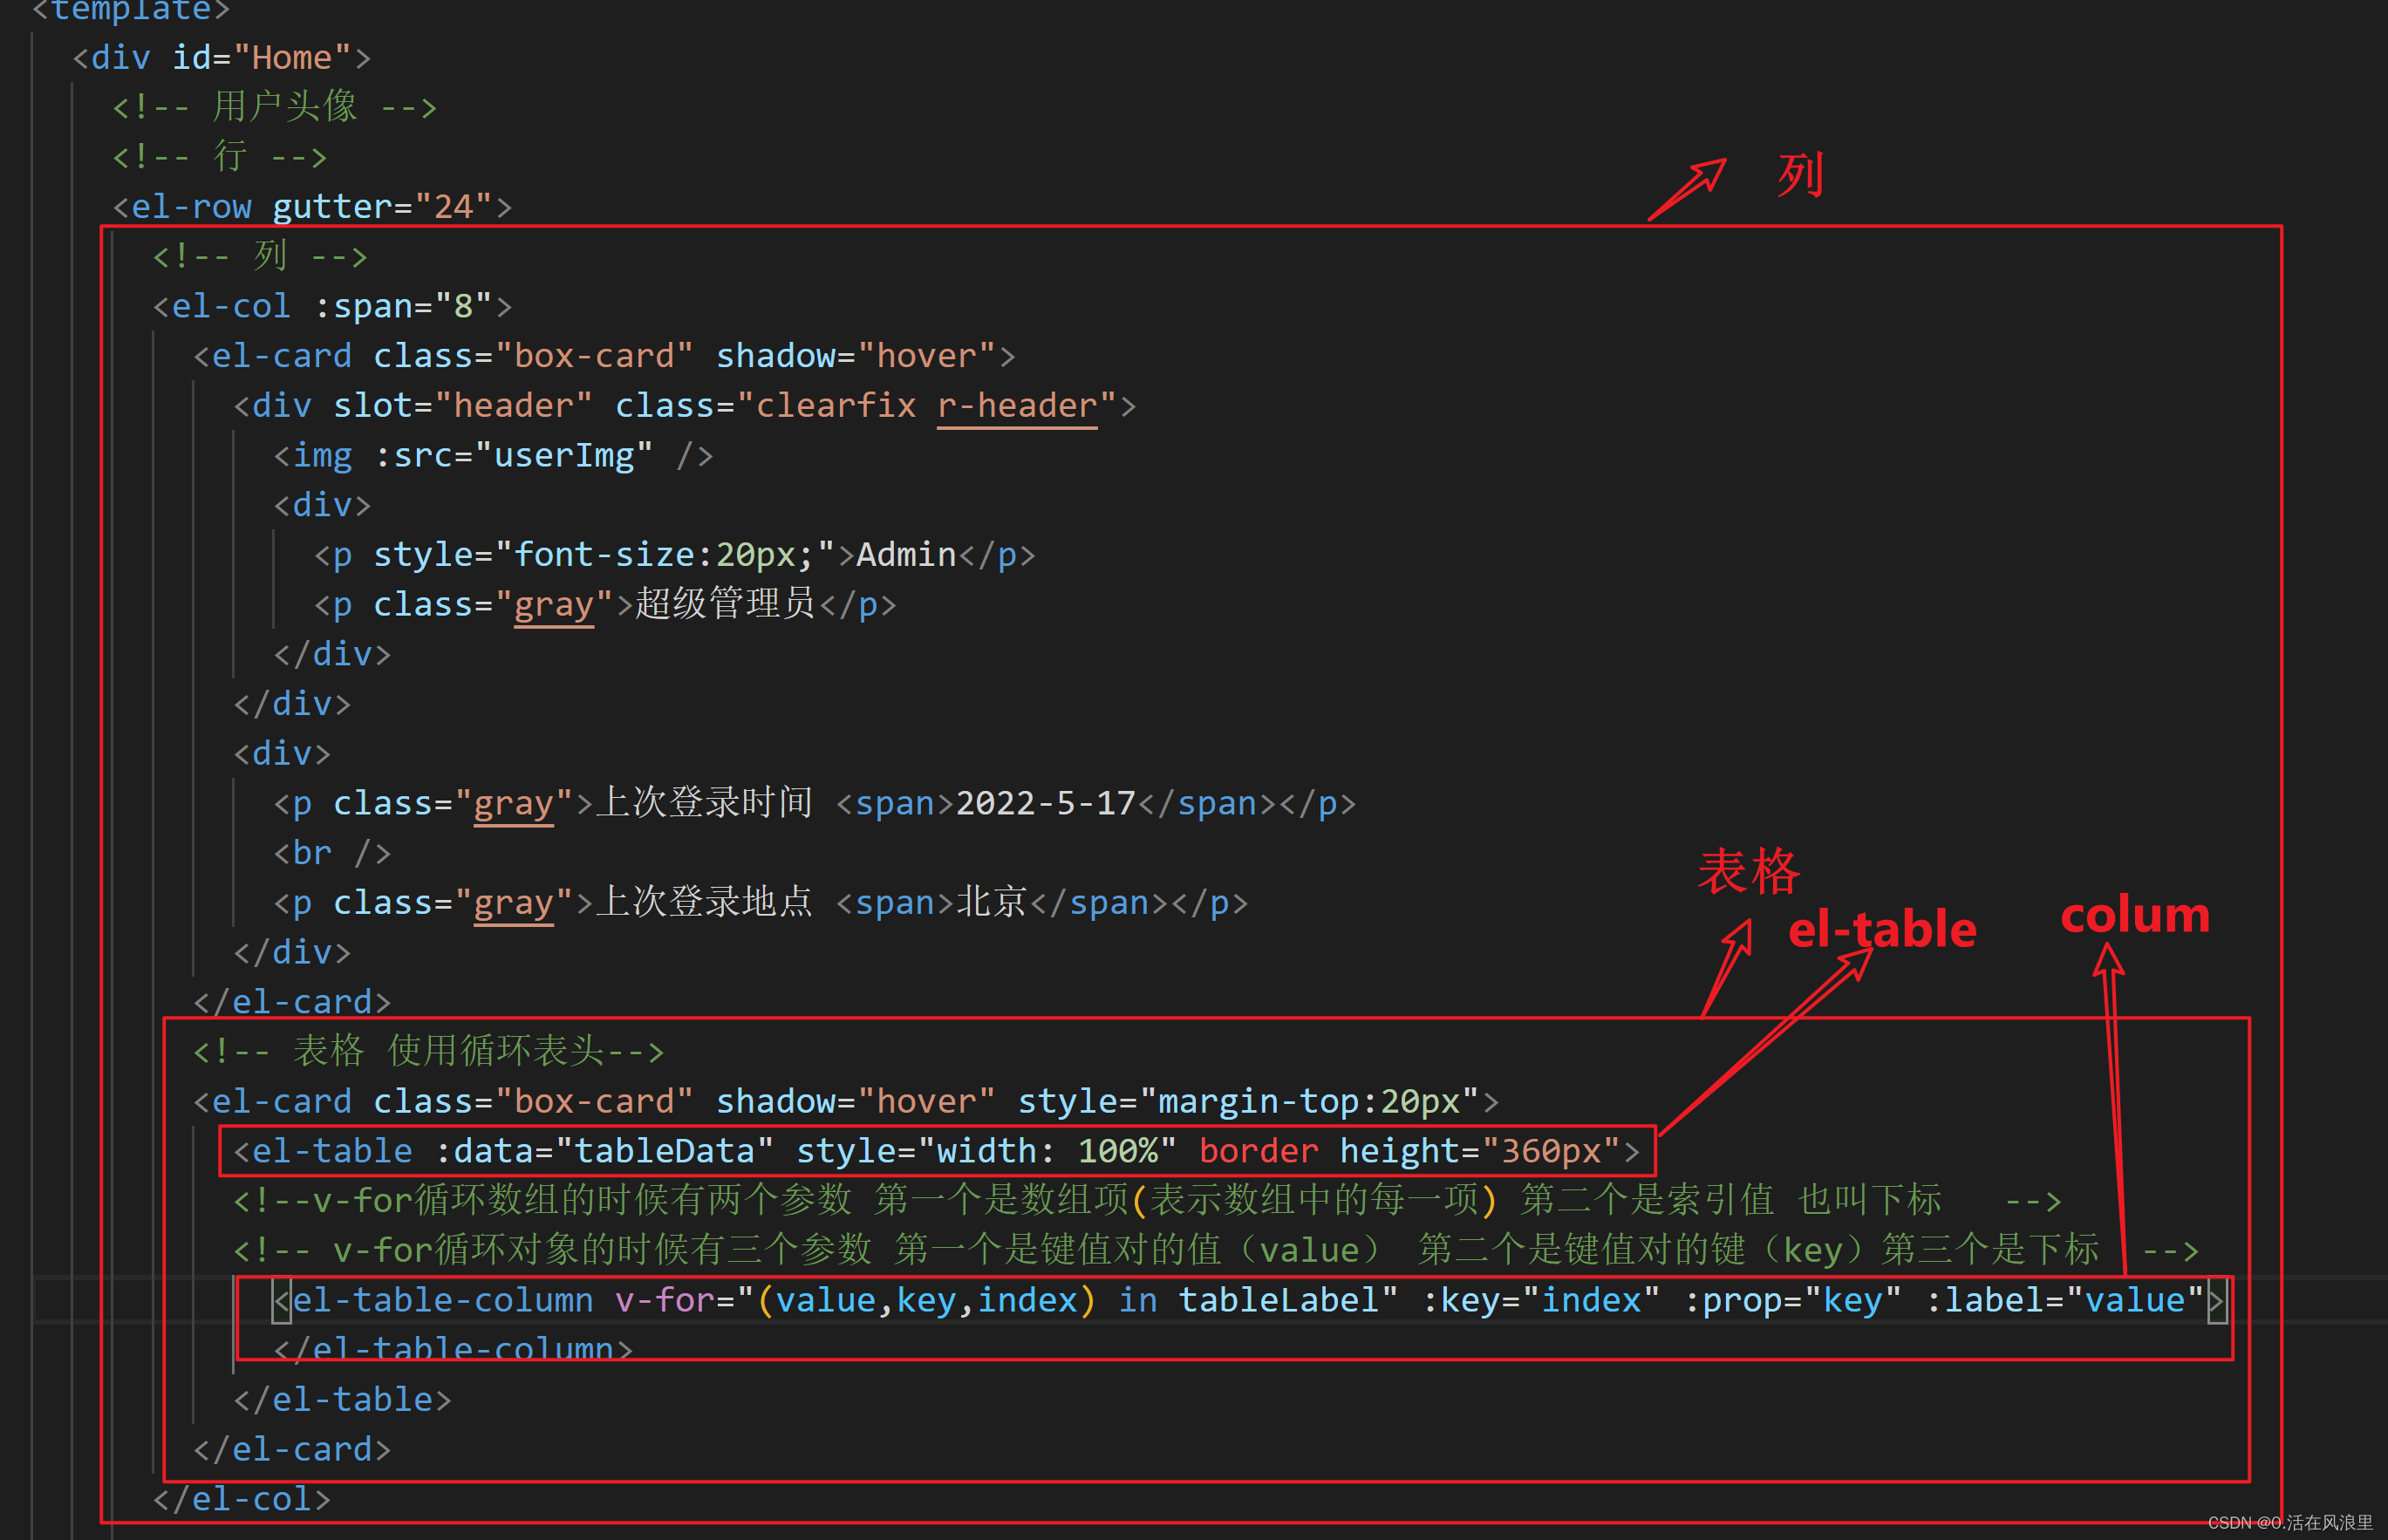Screen dimensions: 2388x1540
Task: Click the Admin paragraph text
Action: click(x=906, y=555)
